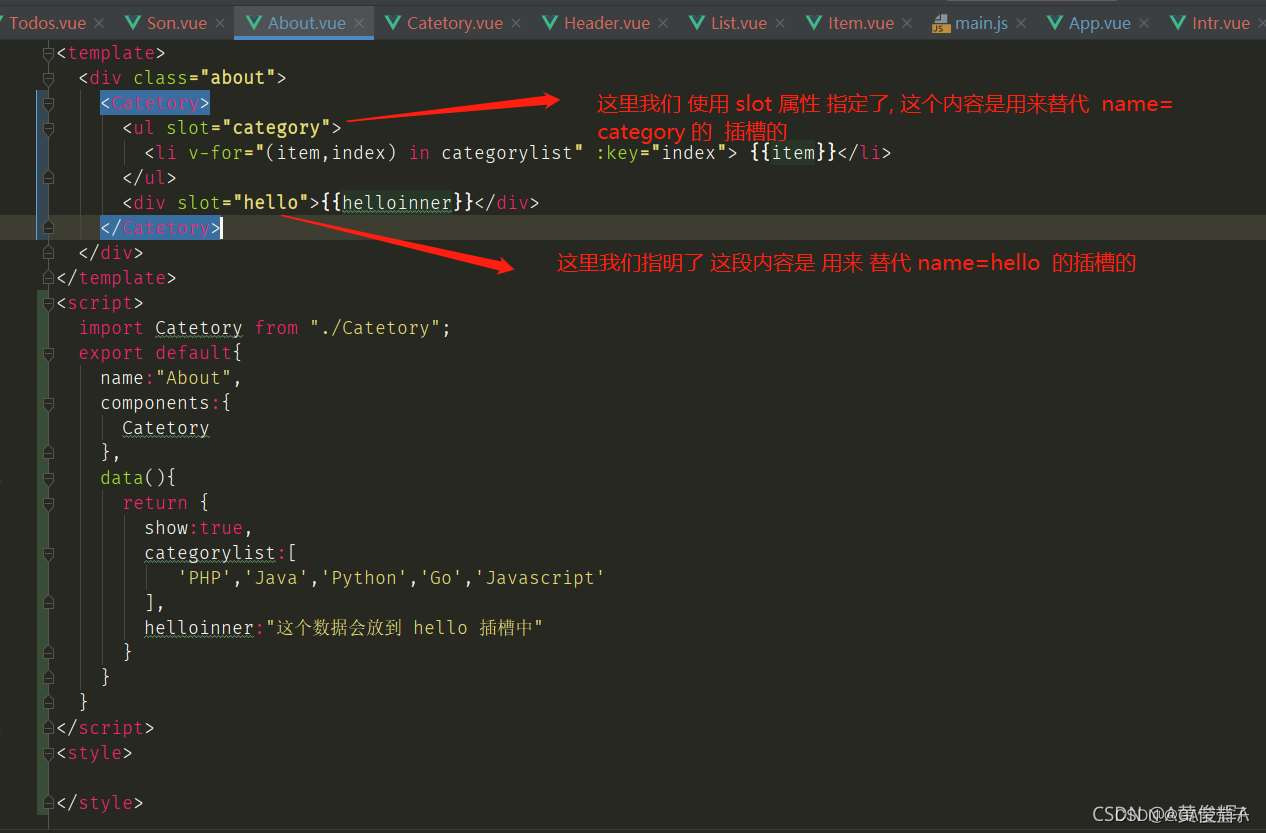Click the {{item}} interpolation

[793, 153]
